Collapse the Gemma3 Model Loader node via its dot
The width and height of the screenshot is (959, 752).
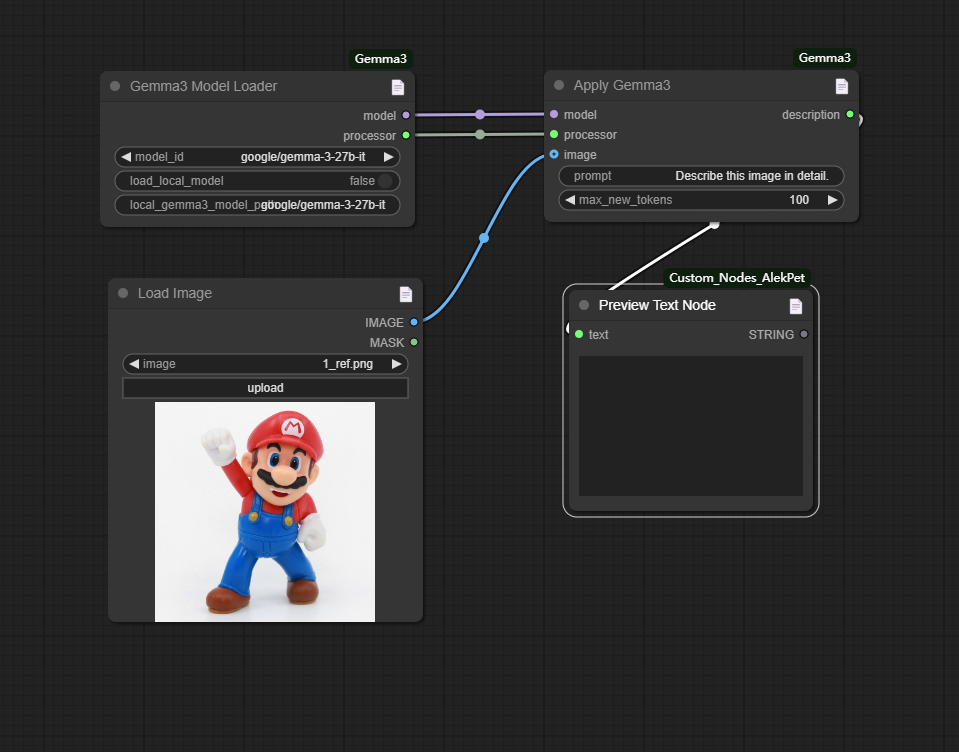click(x=115, y=86)
